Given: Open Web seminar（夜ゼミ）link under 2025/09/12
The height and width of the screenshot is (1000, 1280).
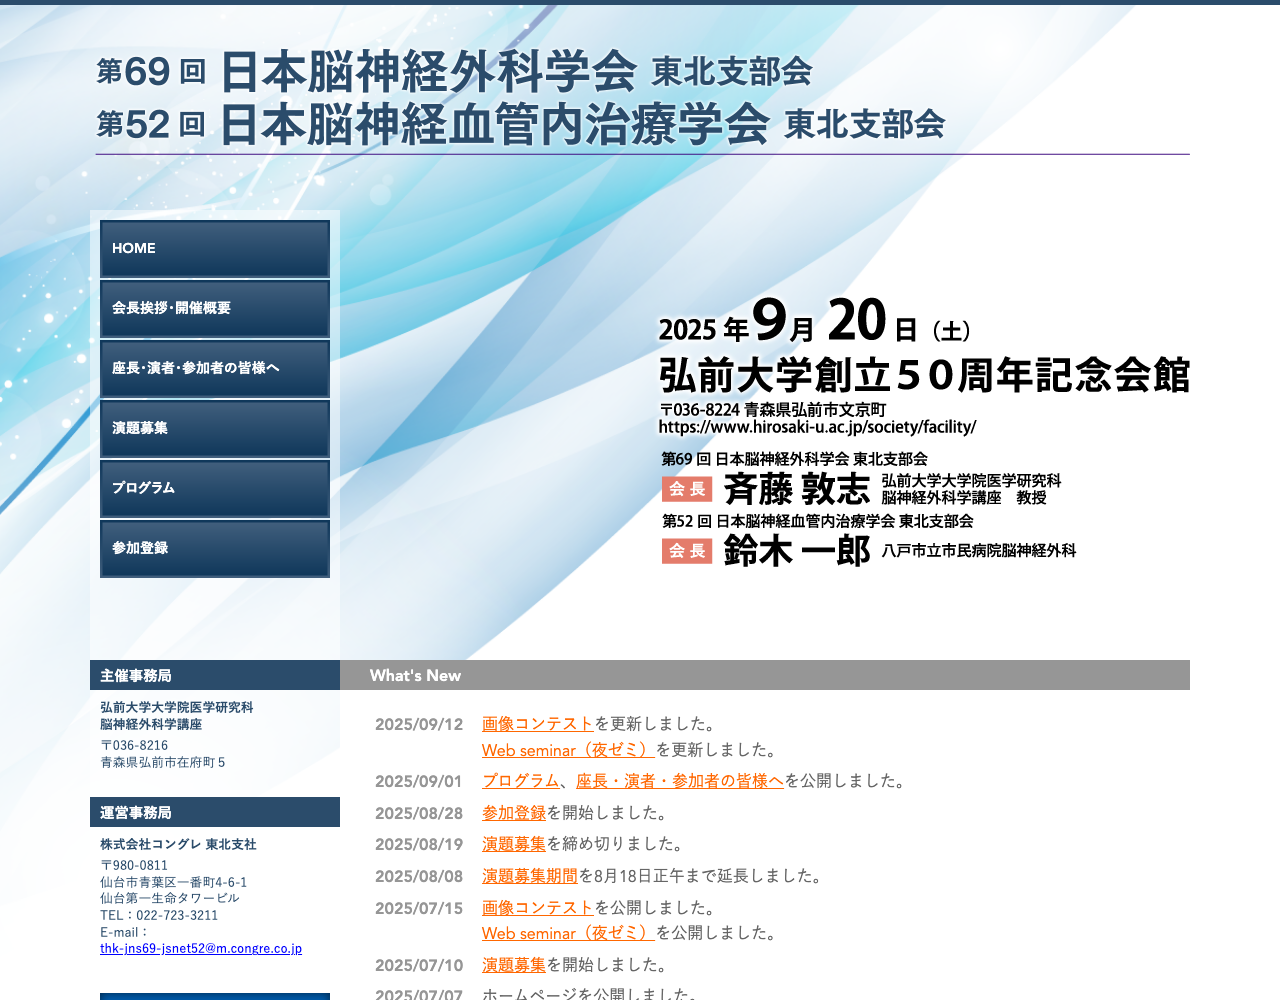Looking at the screenshot, I should [x=567, y=750].
